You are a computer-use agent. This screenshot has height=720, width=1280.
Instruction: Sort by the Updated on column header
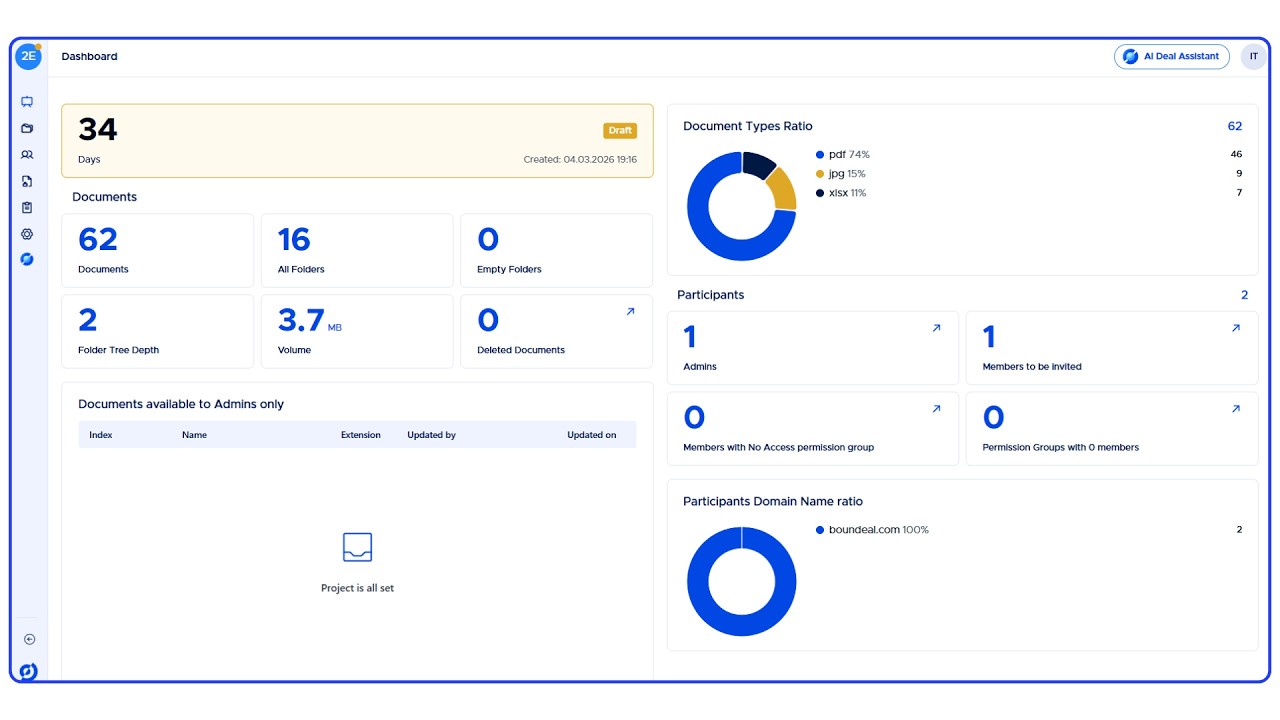point(592,435)
